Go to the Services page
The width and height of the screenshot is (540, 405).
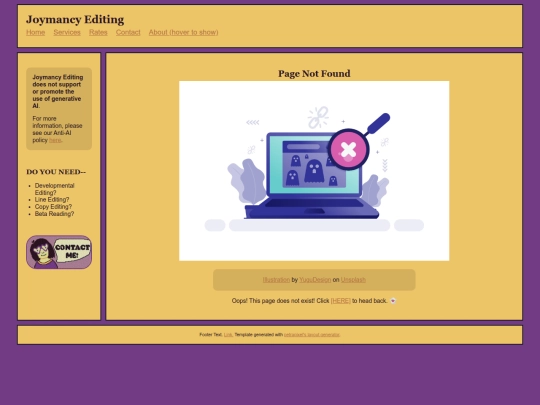coord(67,32)
